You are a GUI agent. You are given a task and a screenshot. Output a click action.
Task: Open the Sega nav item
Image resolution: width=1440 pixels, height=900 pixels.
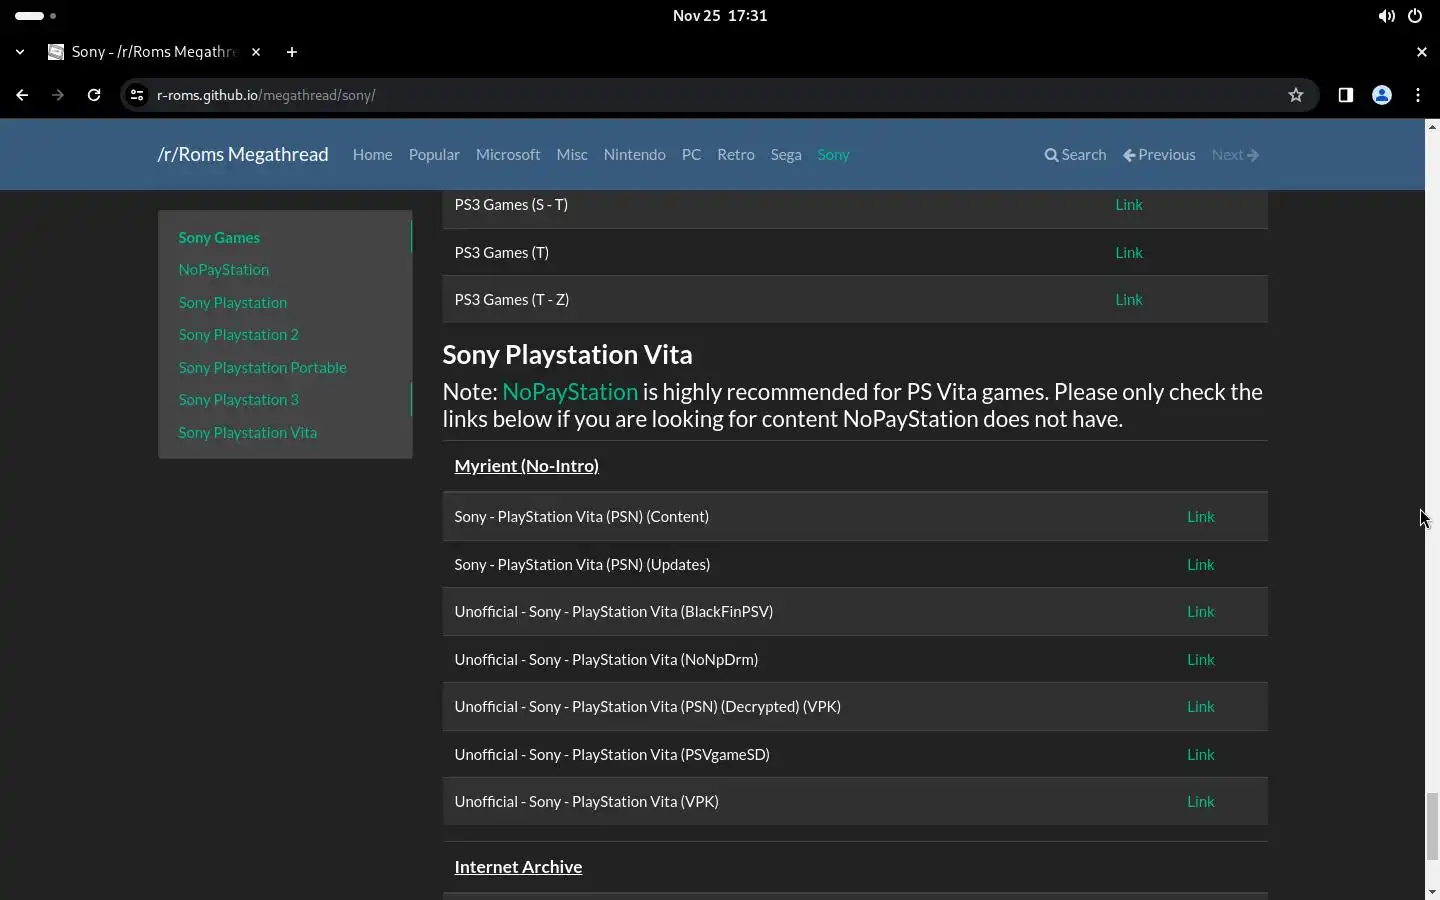786,154
